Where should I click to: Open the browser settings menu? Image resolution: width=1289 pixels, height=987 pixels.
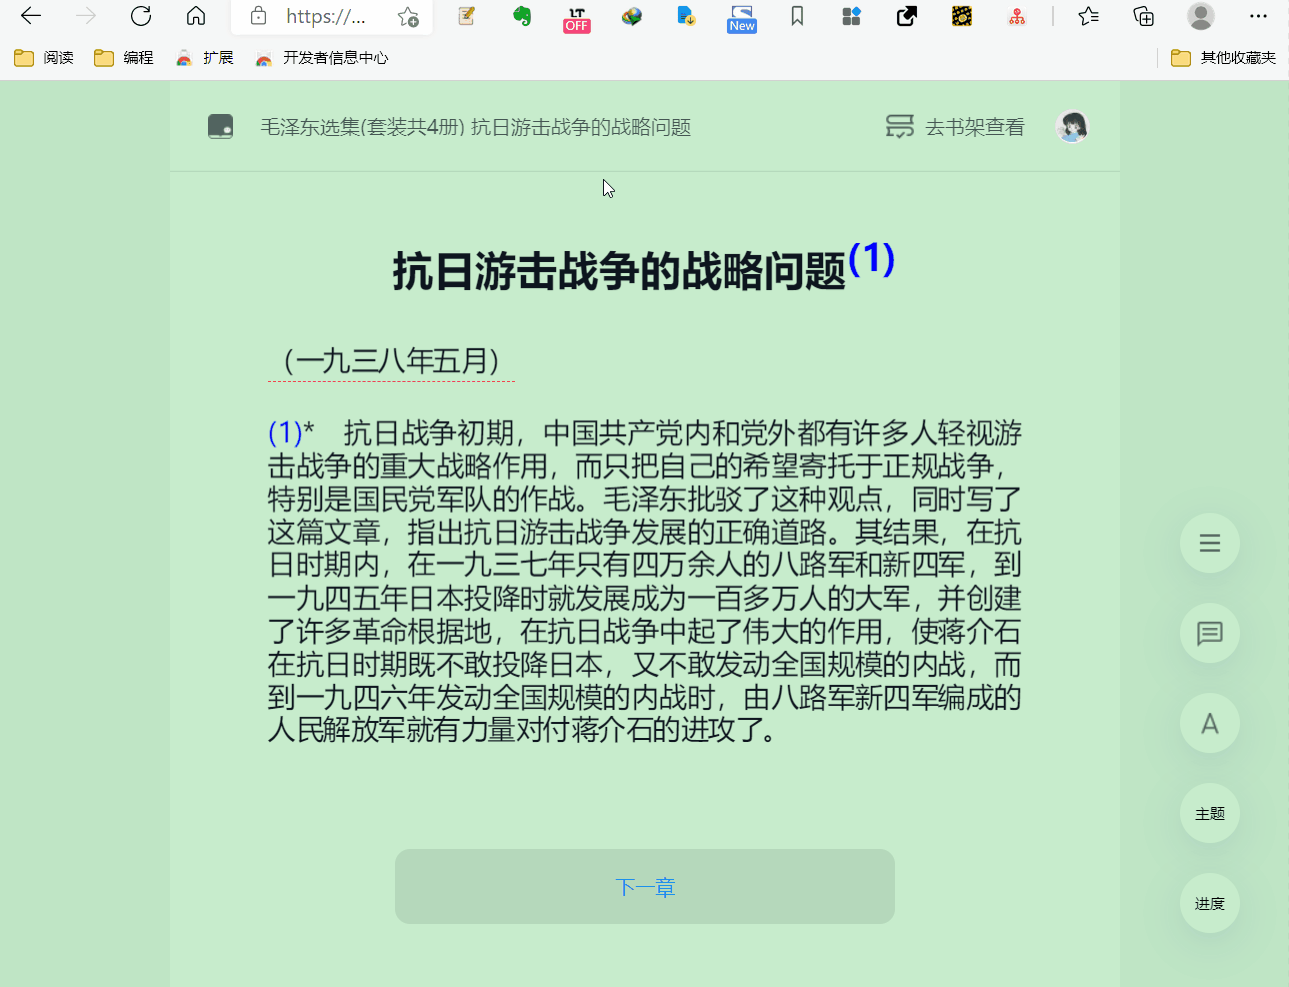1258,17
